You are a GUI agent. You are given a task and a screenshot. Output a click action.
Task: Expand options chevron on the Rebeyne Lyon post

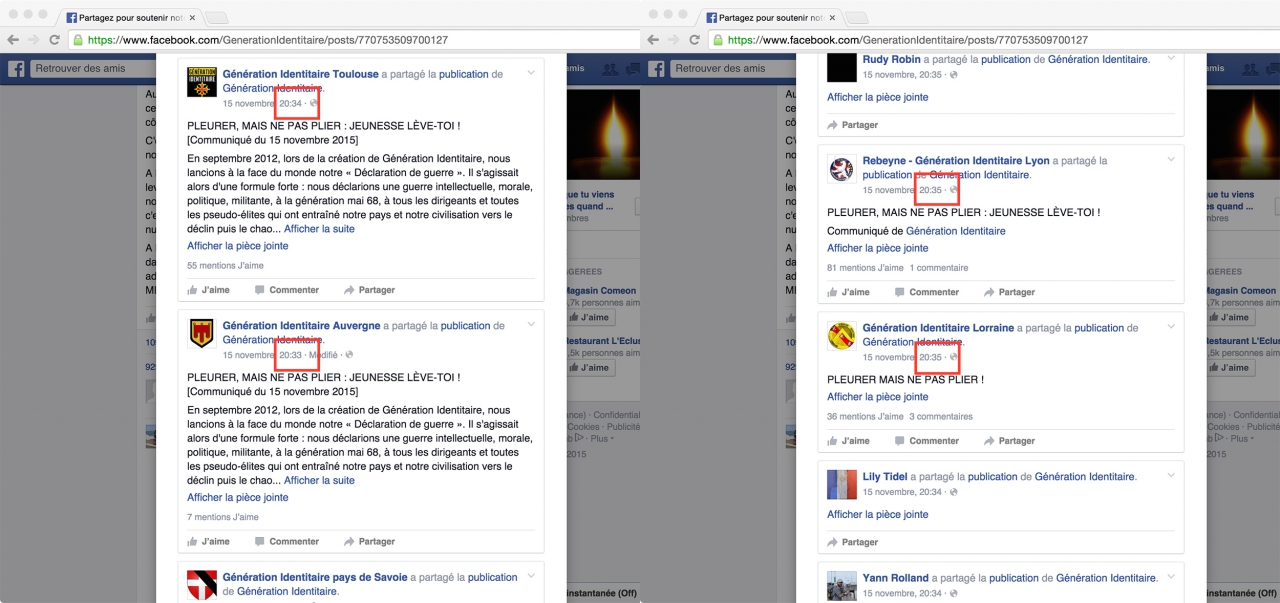click(1171, 159)
